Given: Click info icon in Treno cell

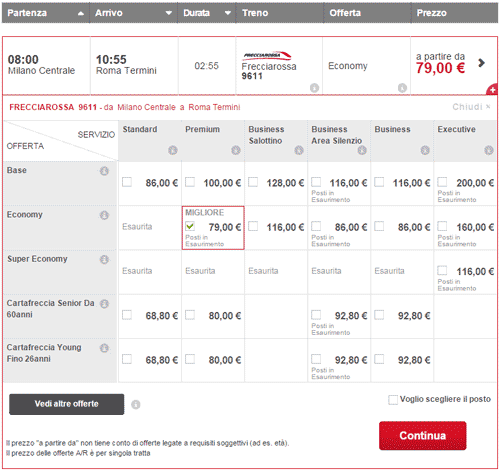Looking at the screenshot, I should point(314,88).
